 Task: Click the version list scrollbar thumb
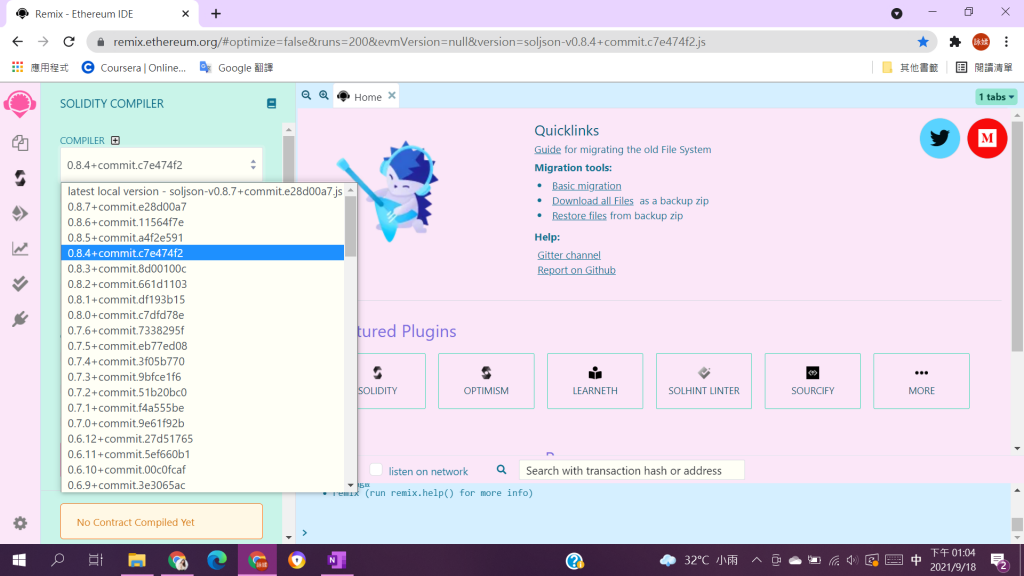351,227
